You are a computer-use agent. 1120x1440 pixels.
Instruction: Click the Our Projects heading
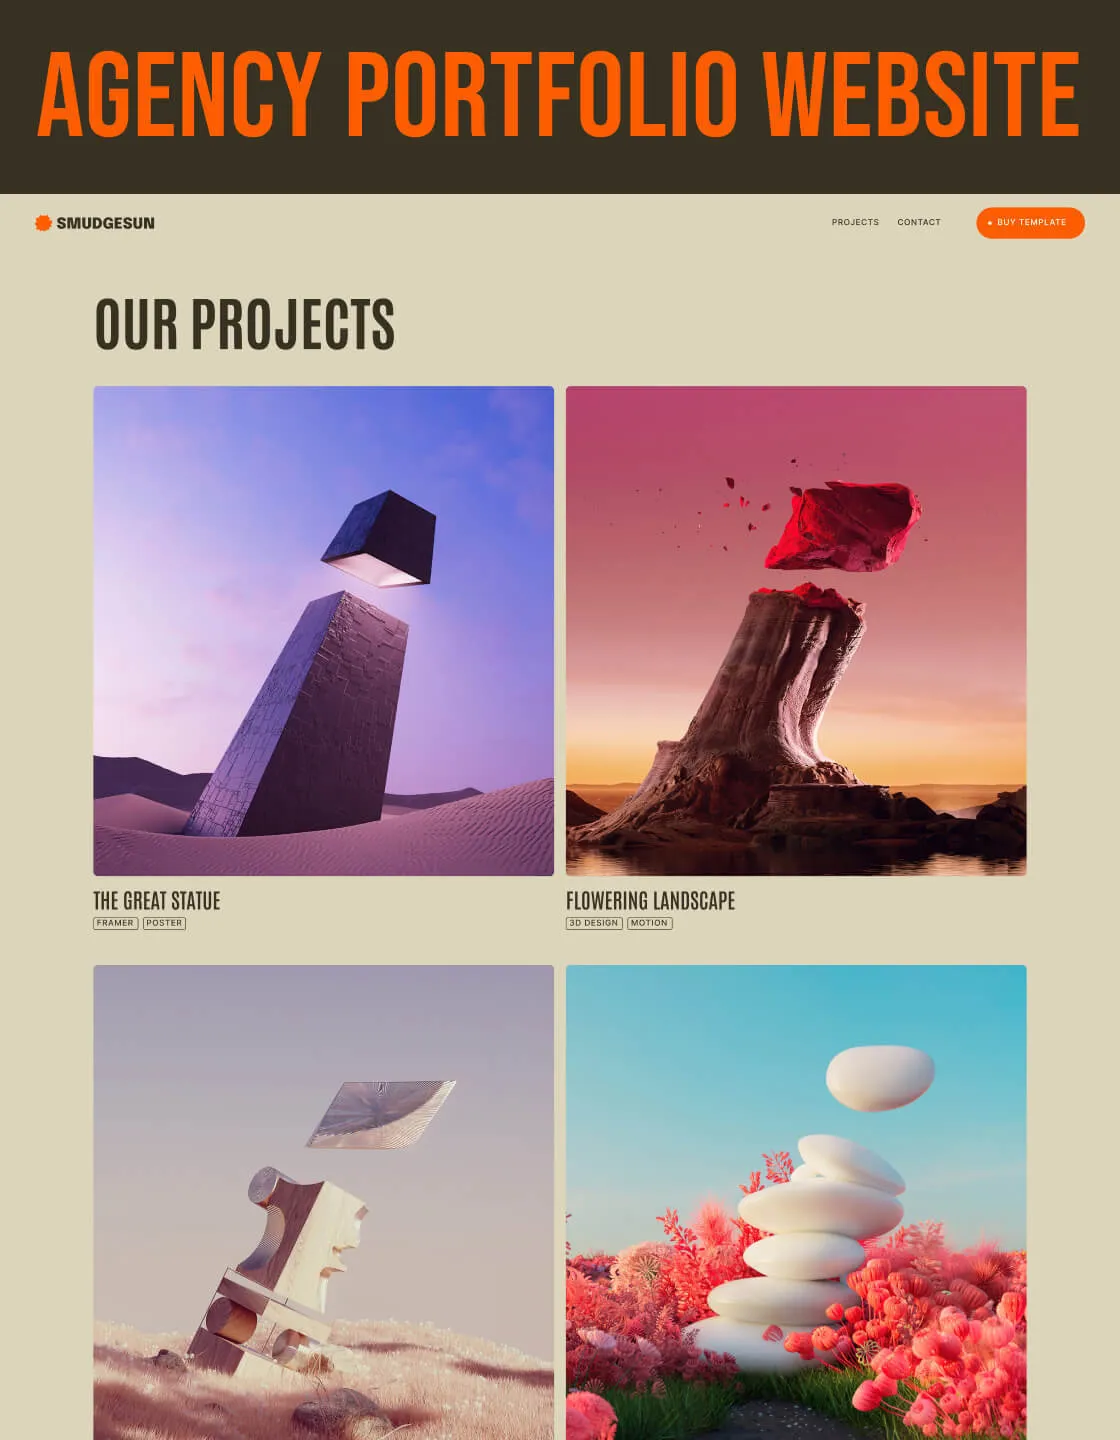click(245, 324)
